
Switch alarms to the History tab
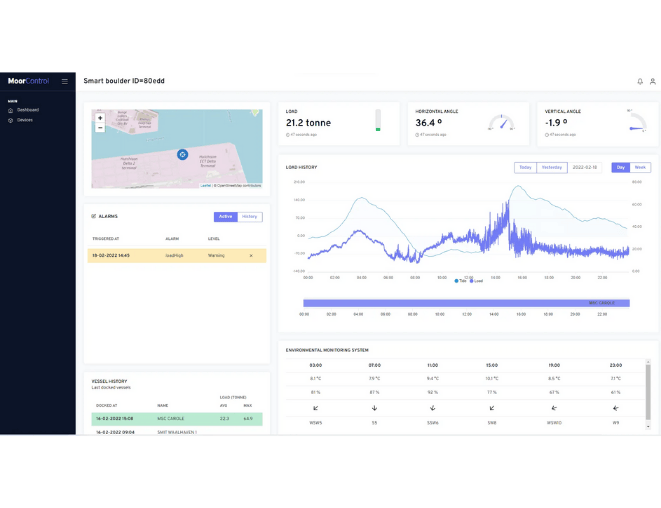tap(250, 216)
